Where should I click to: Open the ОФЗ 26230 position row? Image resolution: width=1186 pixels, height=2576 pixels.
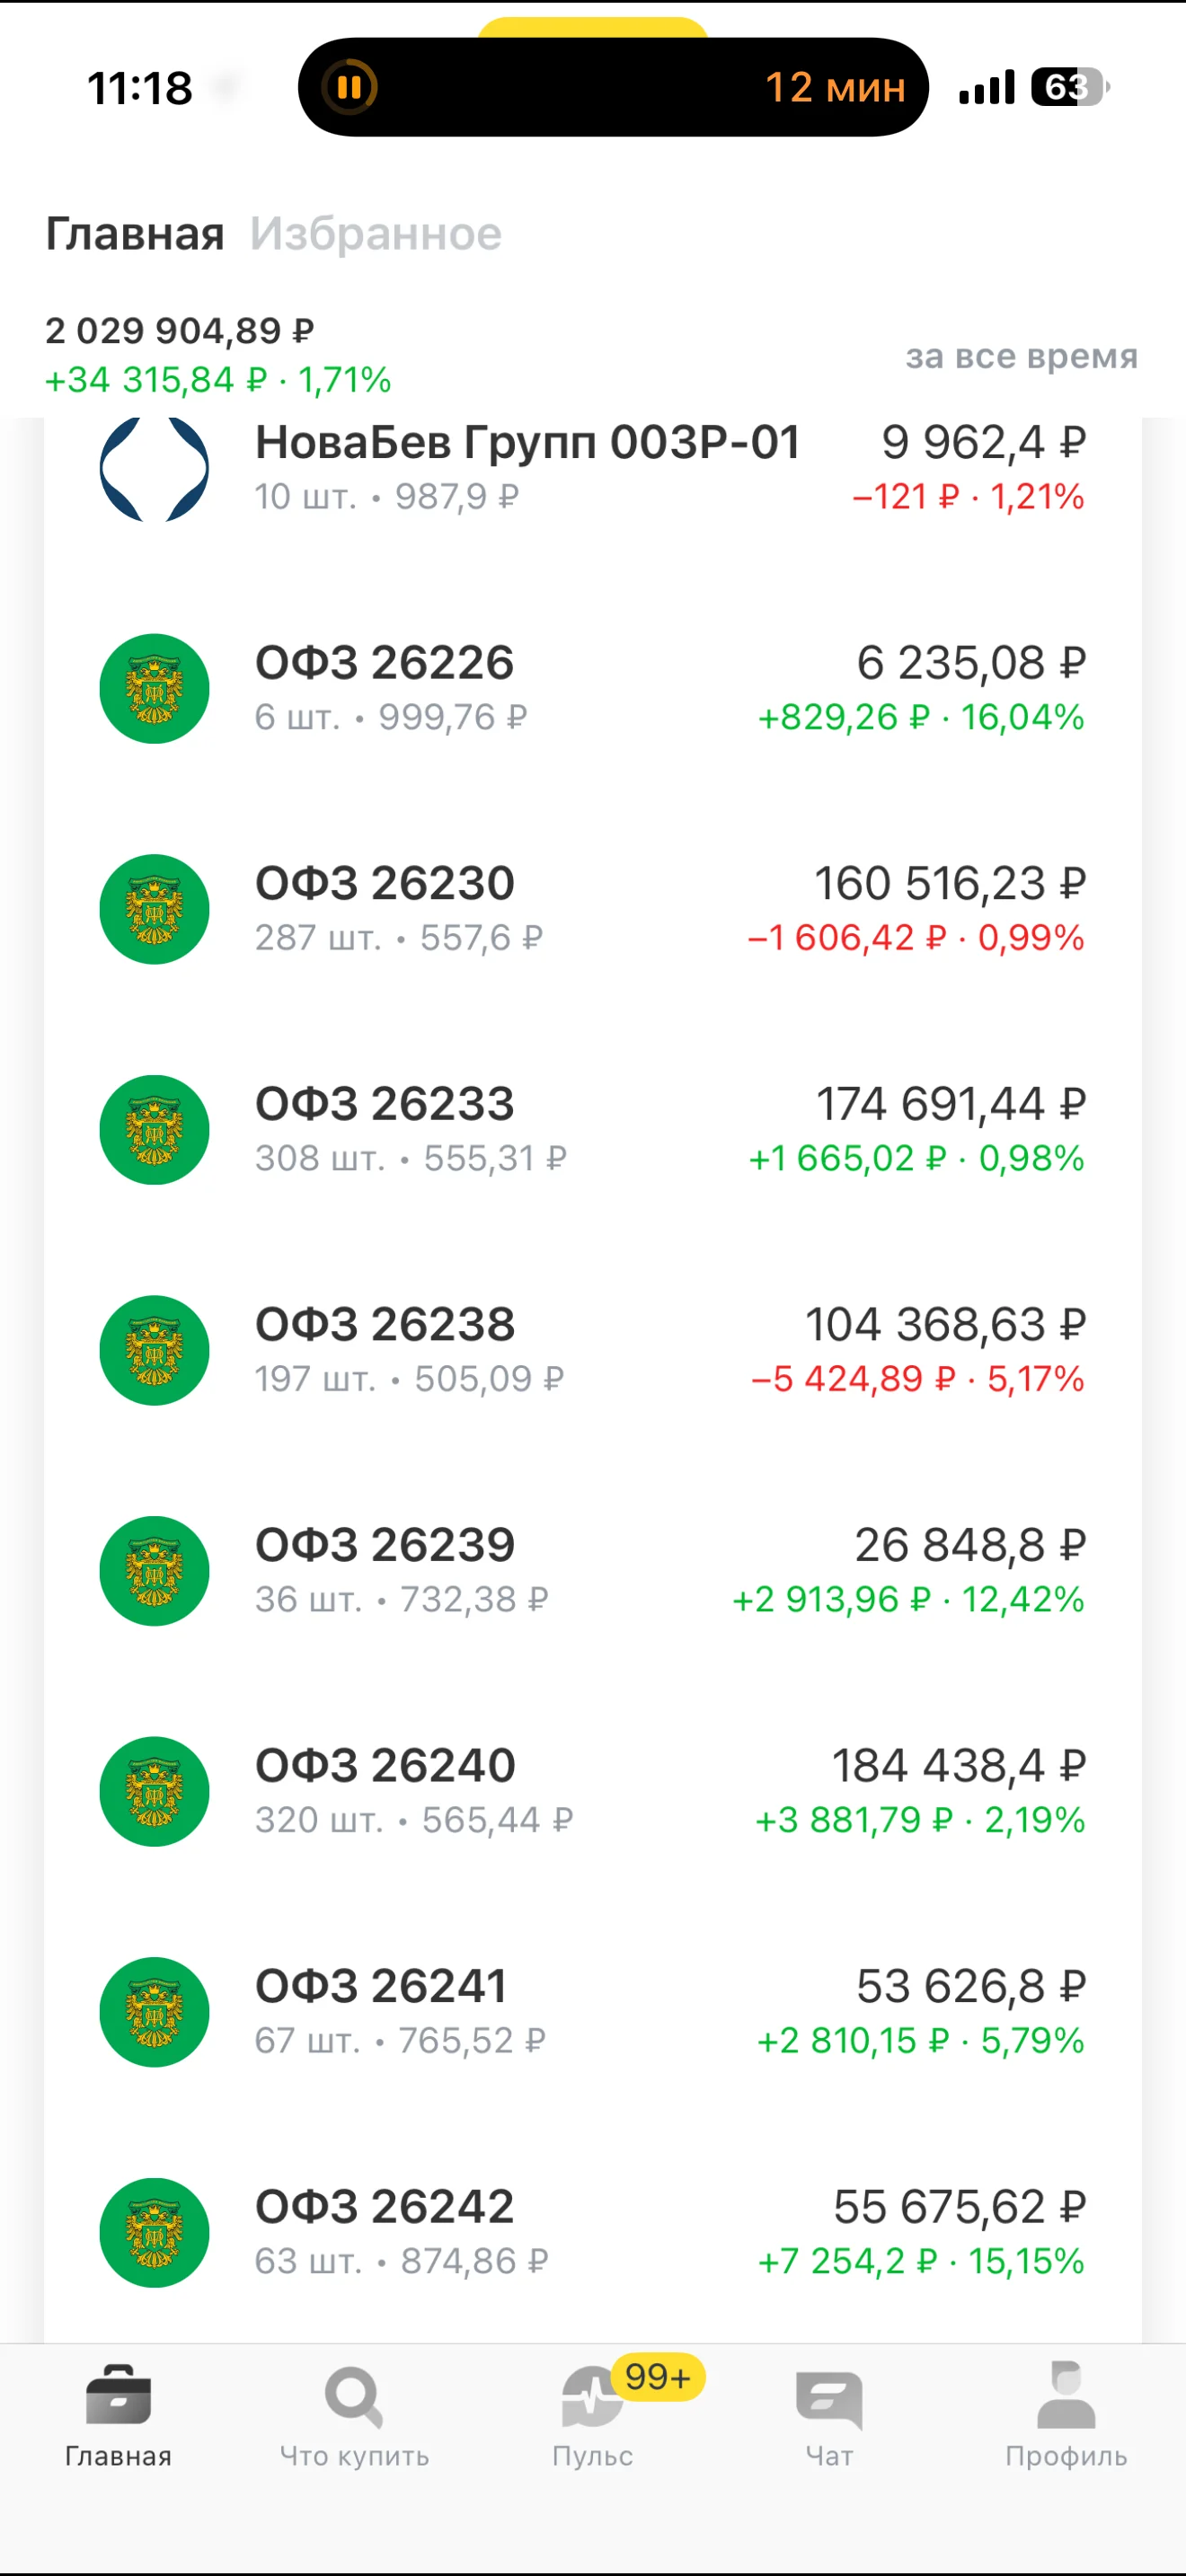coord(593,909)
